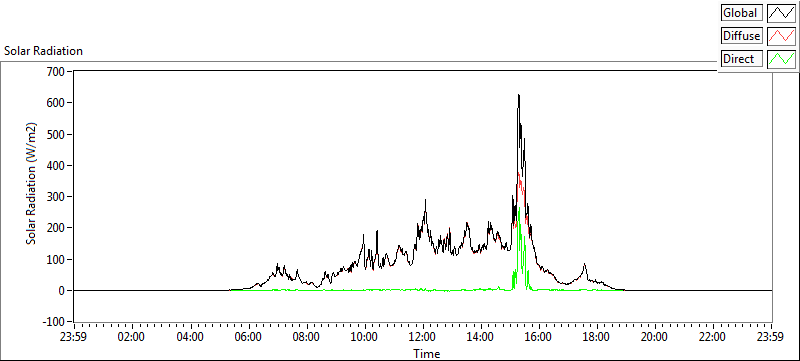The width and height of the screenshot is (800, 361).
Task: Click the 06:00 time tick label
Action: [249, 337]
